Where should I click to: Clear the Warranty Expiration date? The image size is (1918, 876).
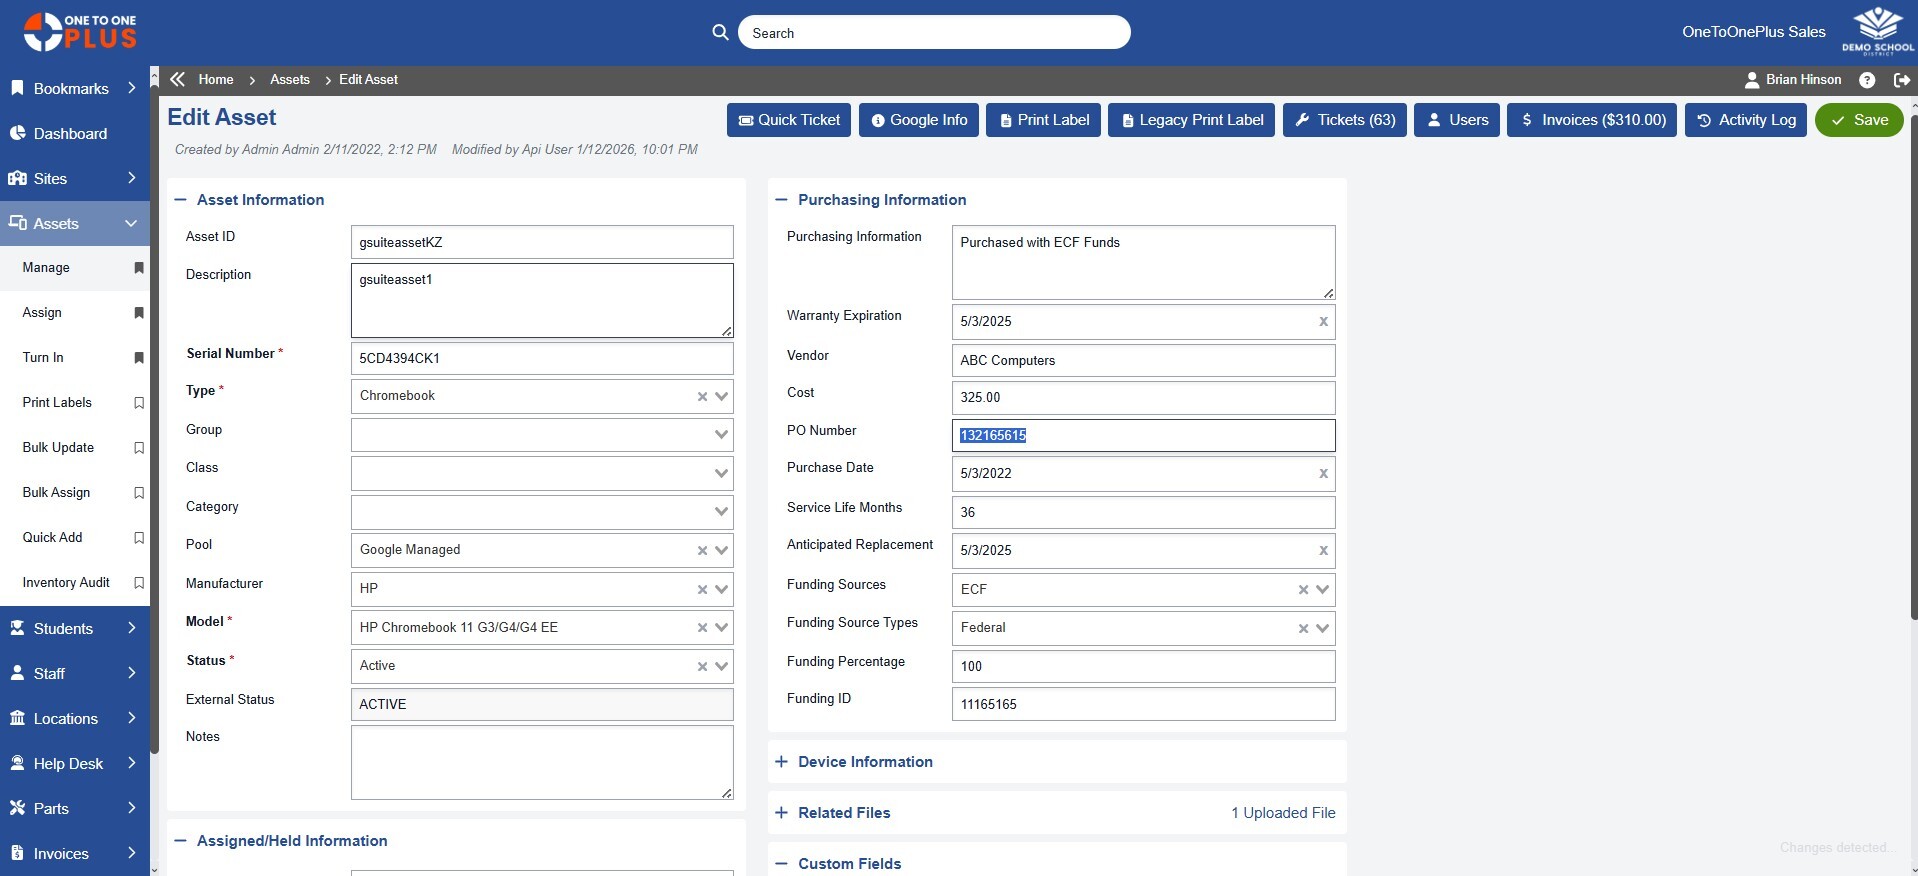coord(1323,322)
